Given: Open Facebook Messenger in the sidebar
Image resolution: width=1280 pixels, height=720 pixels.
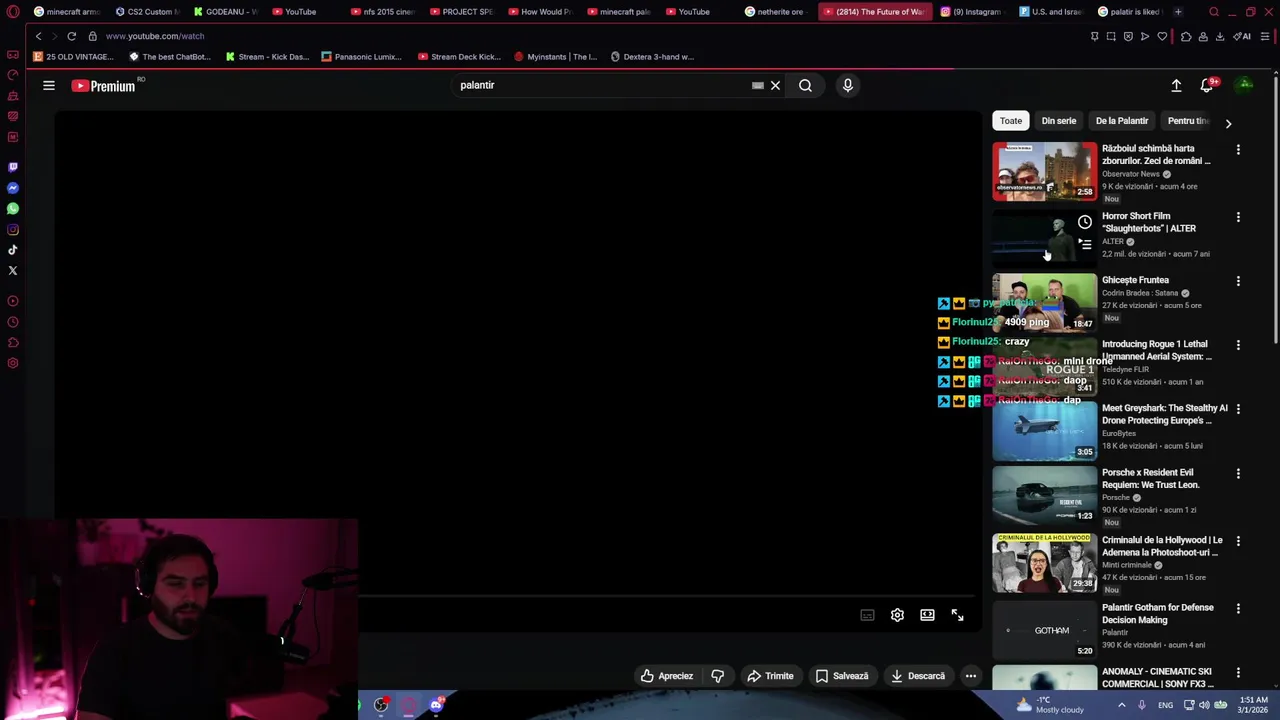Looking at the screenshot, I should [13, 188].
